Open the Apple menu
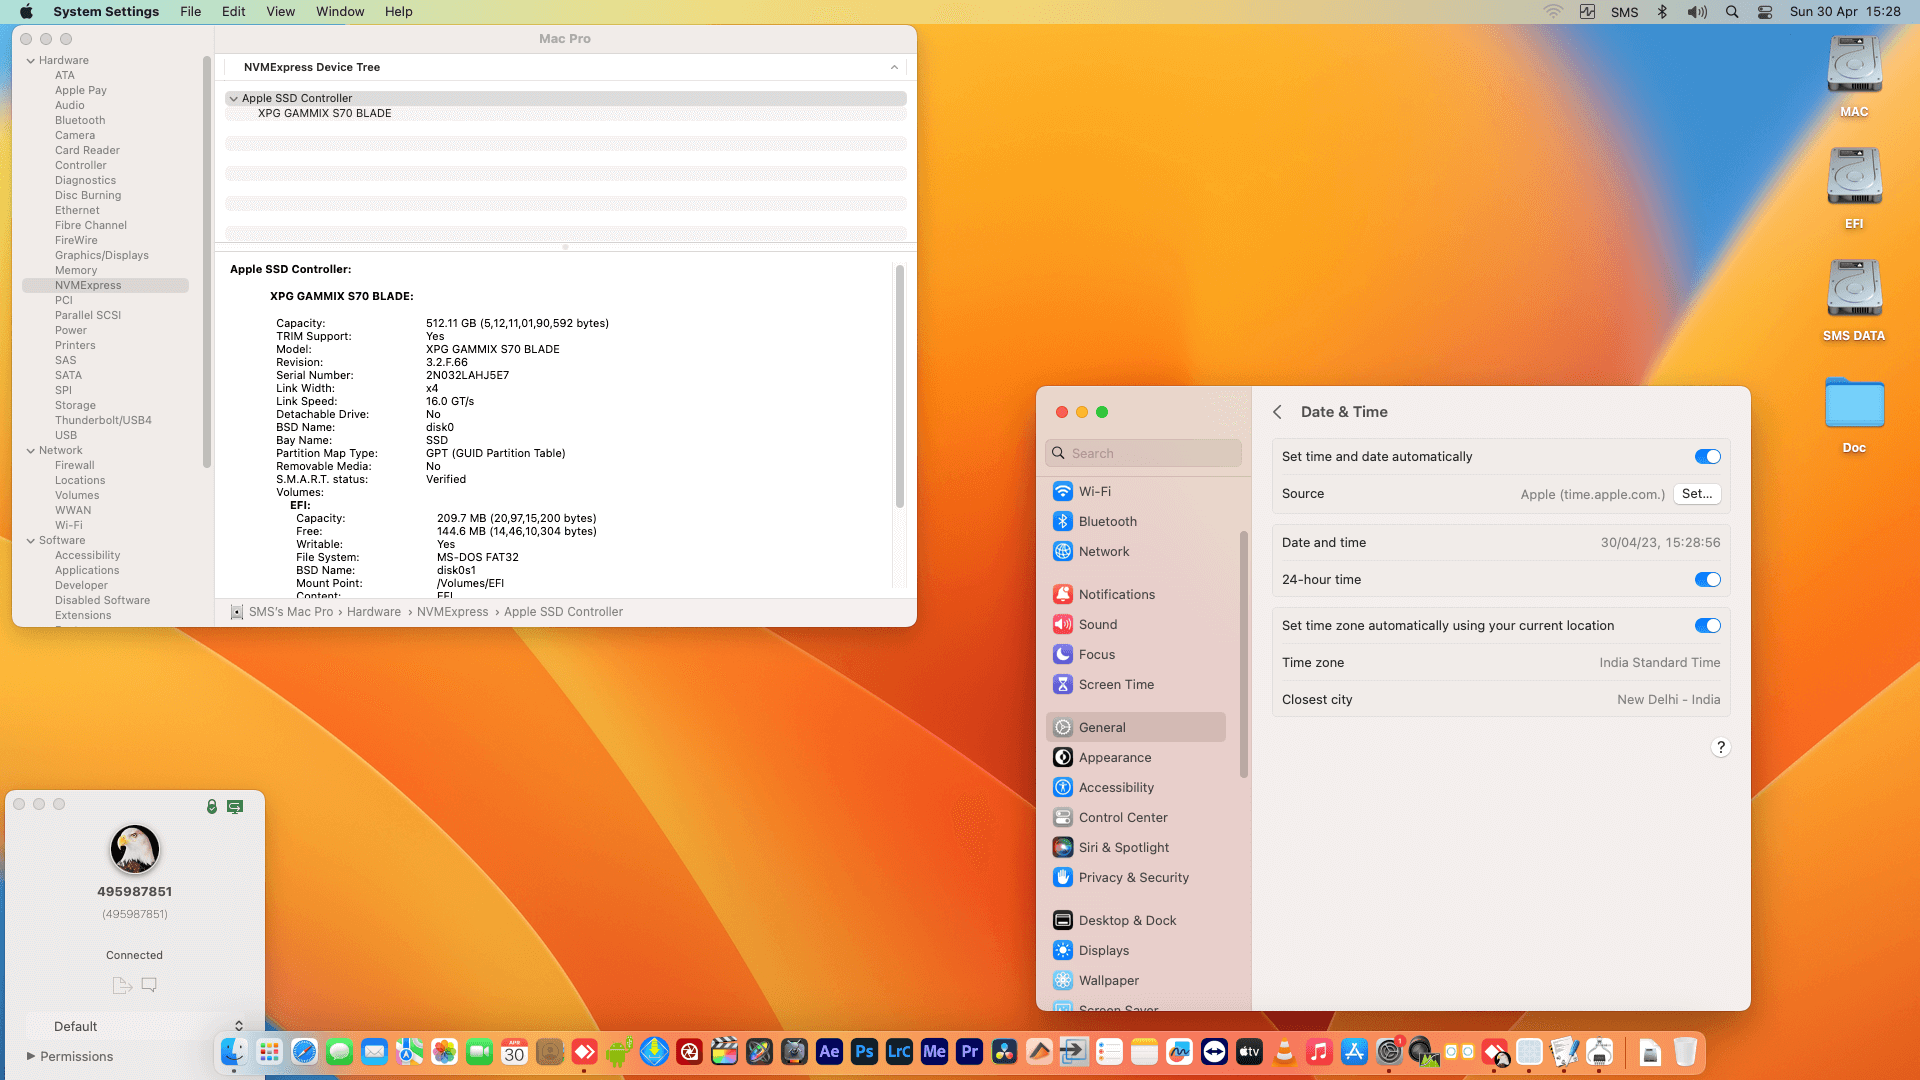The image size is (1920, 1080). click(x=26, y=12)
